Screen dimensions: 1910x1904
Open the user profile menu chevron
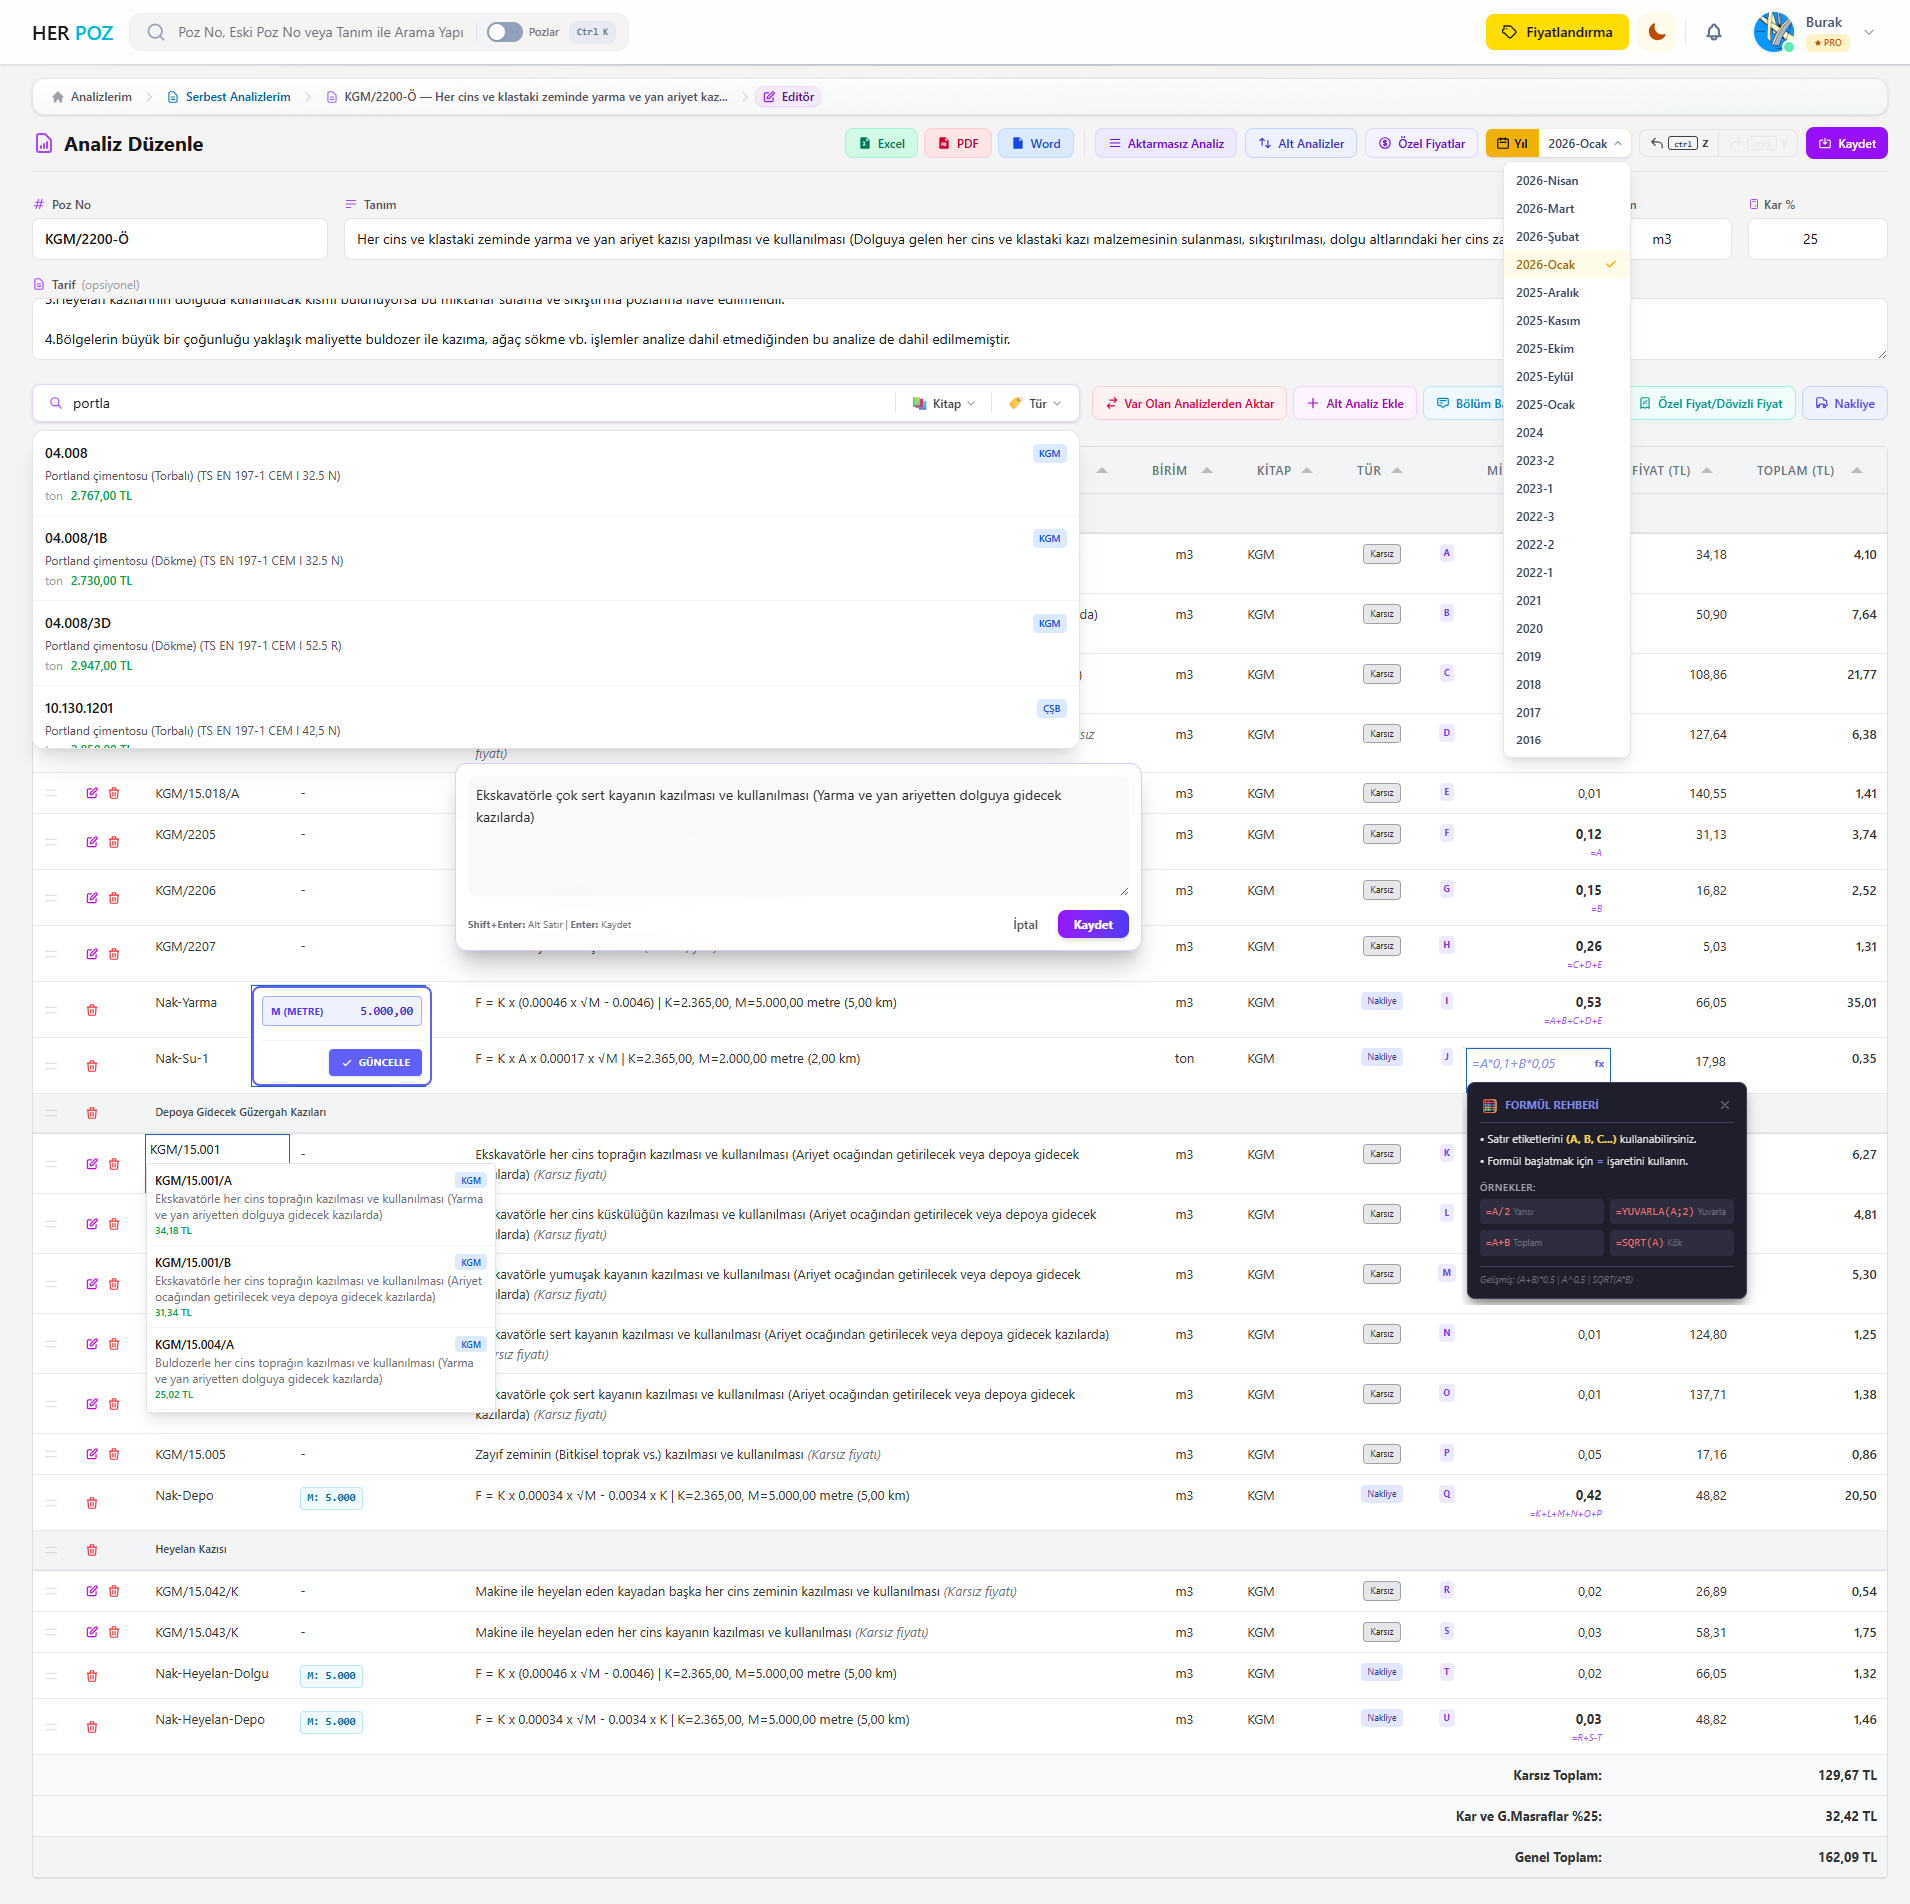pyautogui.click(x=1869, y=32)
